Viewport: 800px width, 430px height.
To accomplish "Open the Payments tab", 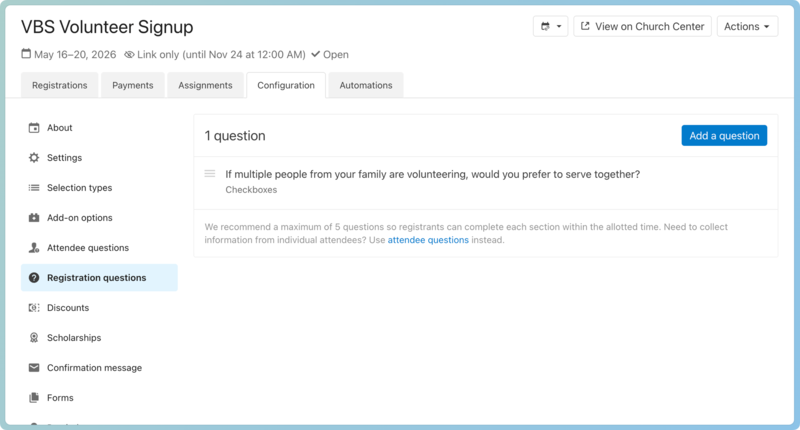I will [x=132, y=86].
